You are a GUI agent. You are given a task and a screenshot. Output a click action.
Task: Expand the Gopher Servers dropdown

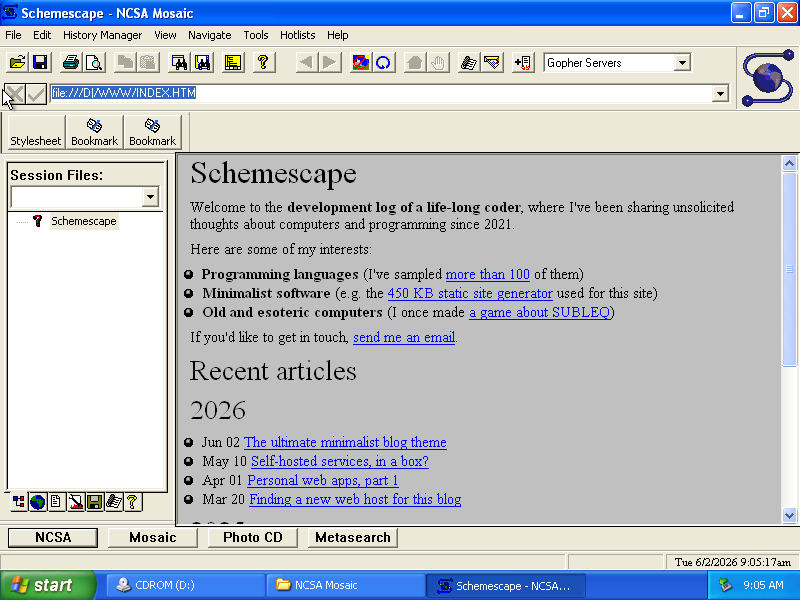coord(682,63)
